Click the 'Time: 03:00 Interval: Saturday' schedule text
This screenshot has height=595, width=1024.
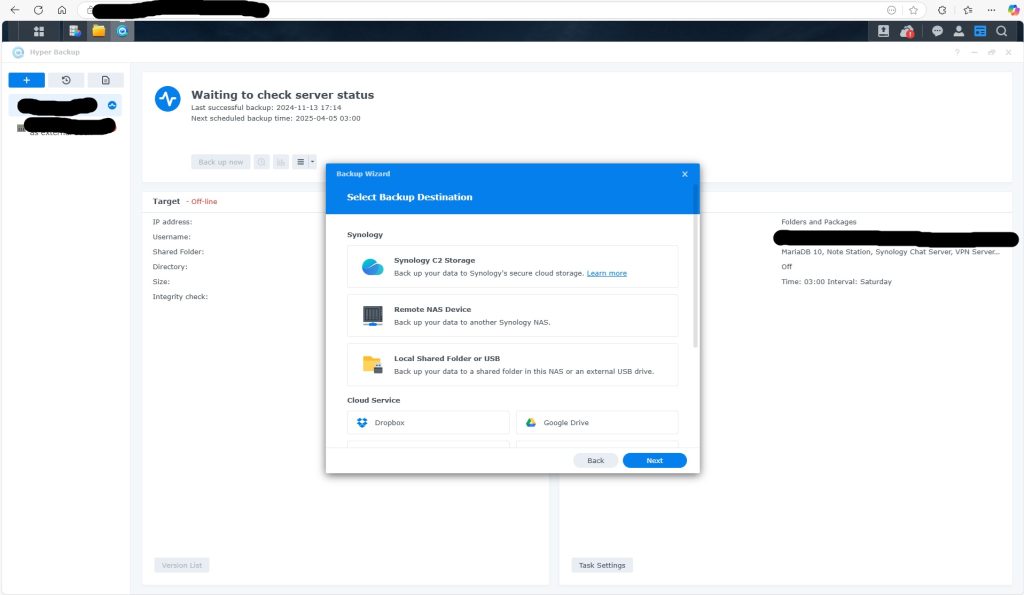click(x=836, y=281)
